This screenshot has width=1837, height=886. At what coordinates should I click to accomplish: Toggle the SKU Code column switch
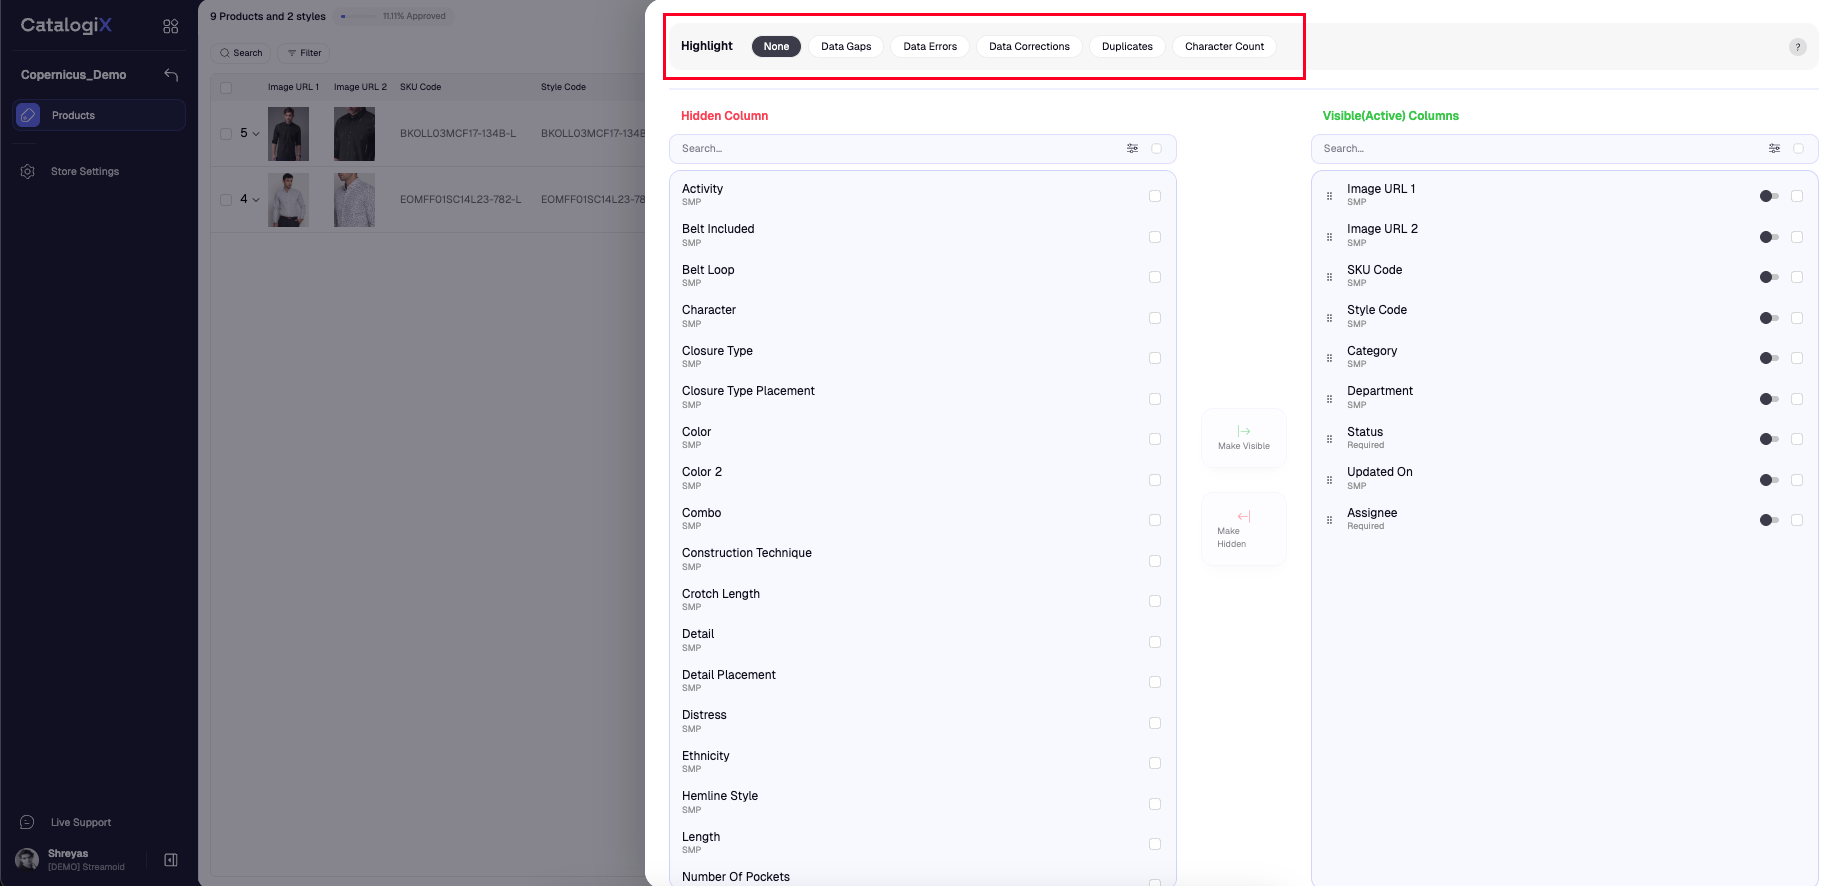pyautogui.click(x=1768, y=277)
